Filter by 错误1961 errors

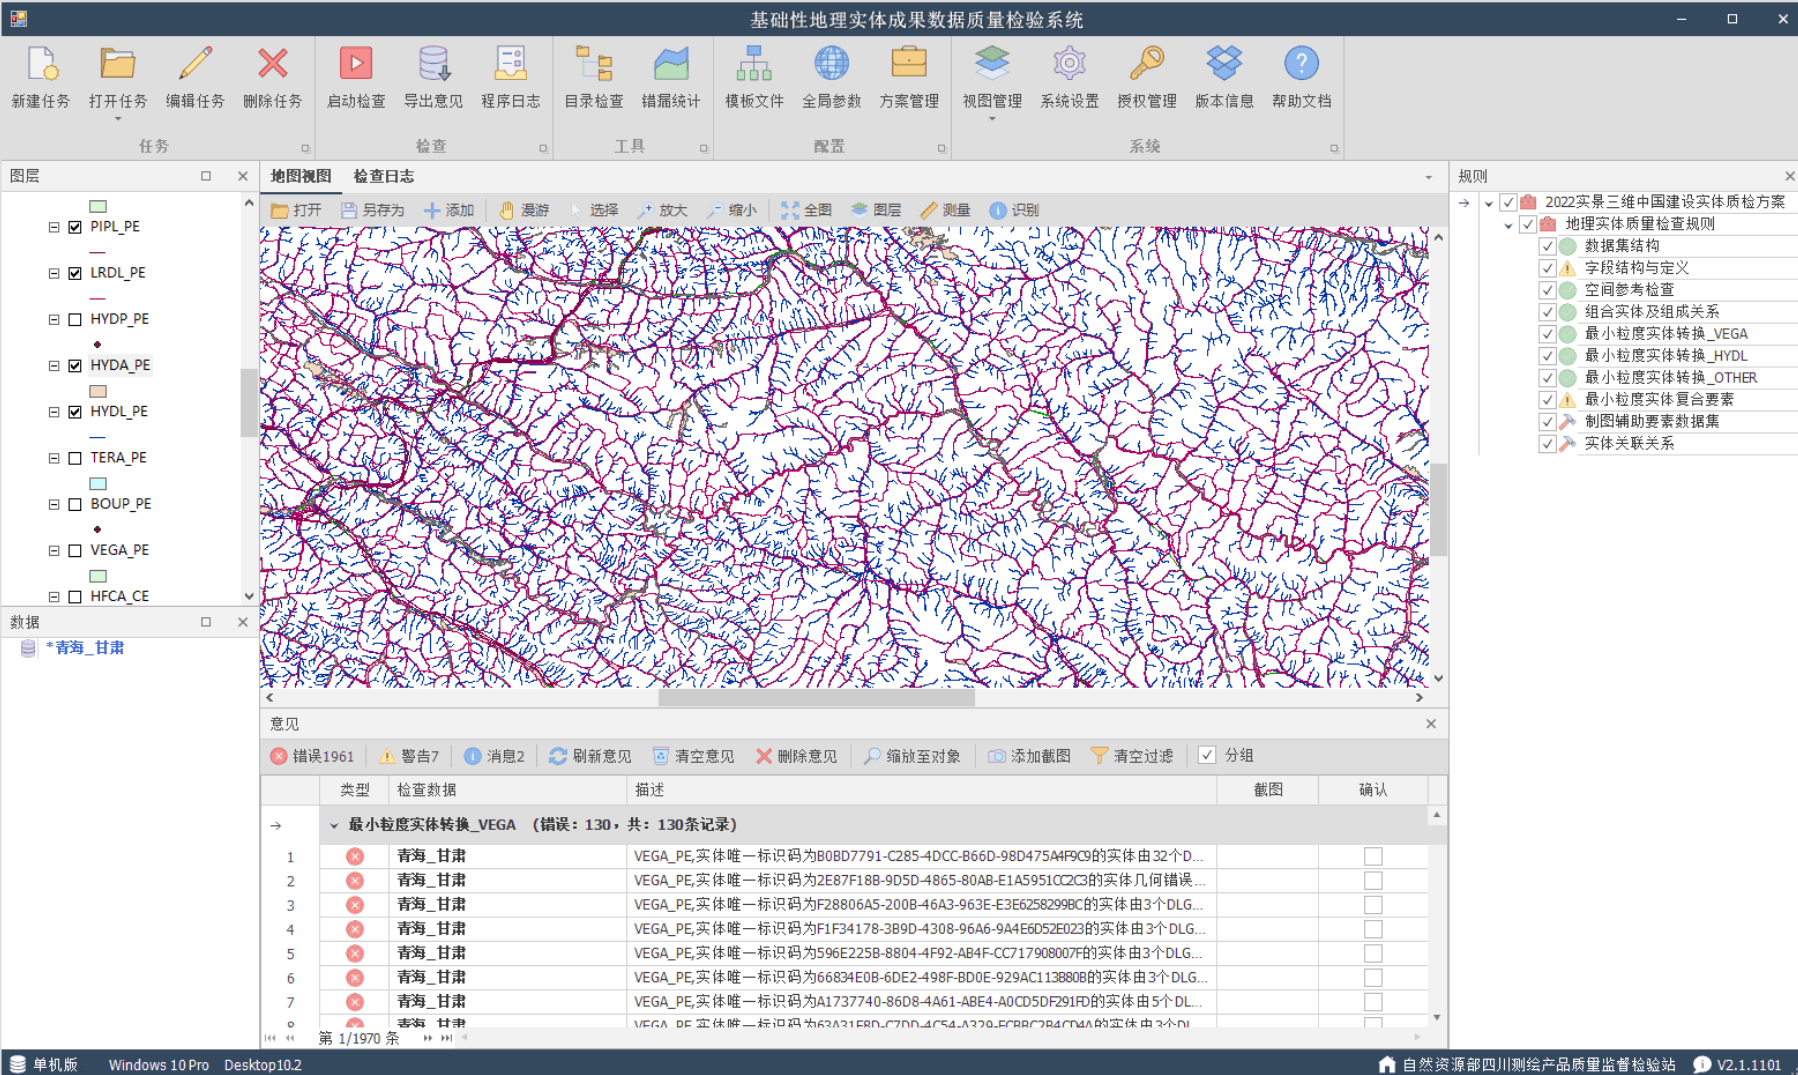(312, 756)
